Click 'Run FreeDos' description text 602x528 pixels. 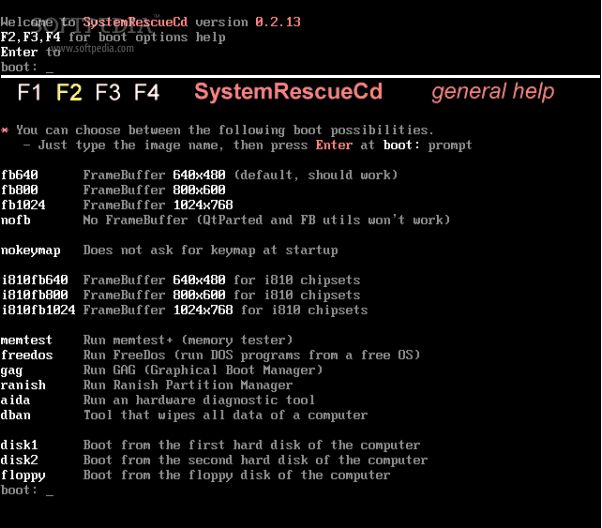tap(251, 355)
